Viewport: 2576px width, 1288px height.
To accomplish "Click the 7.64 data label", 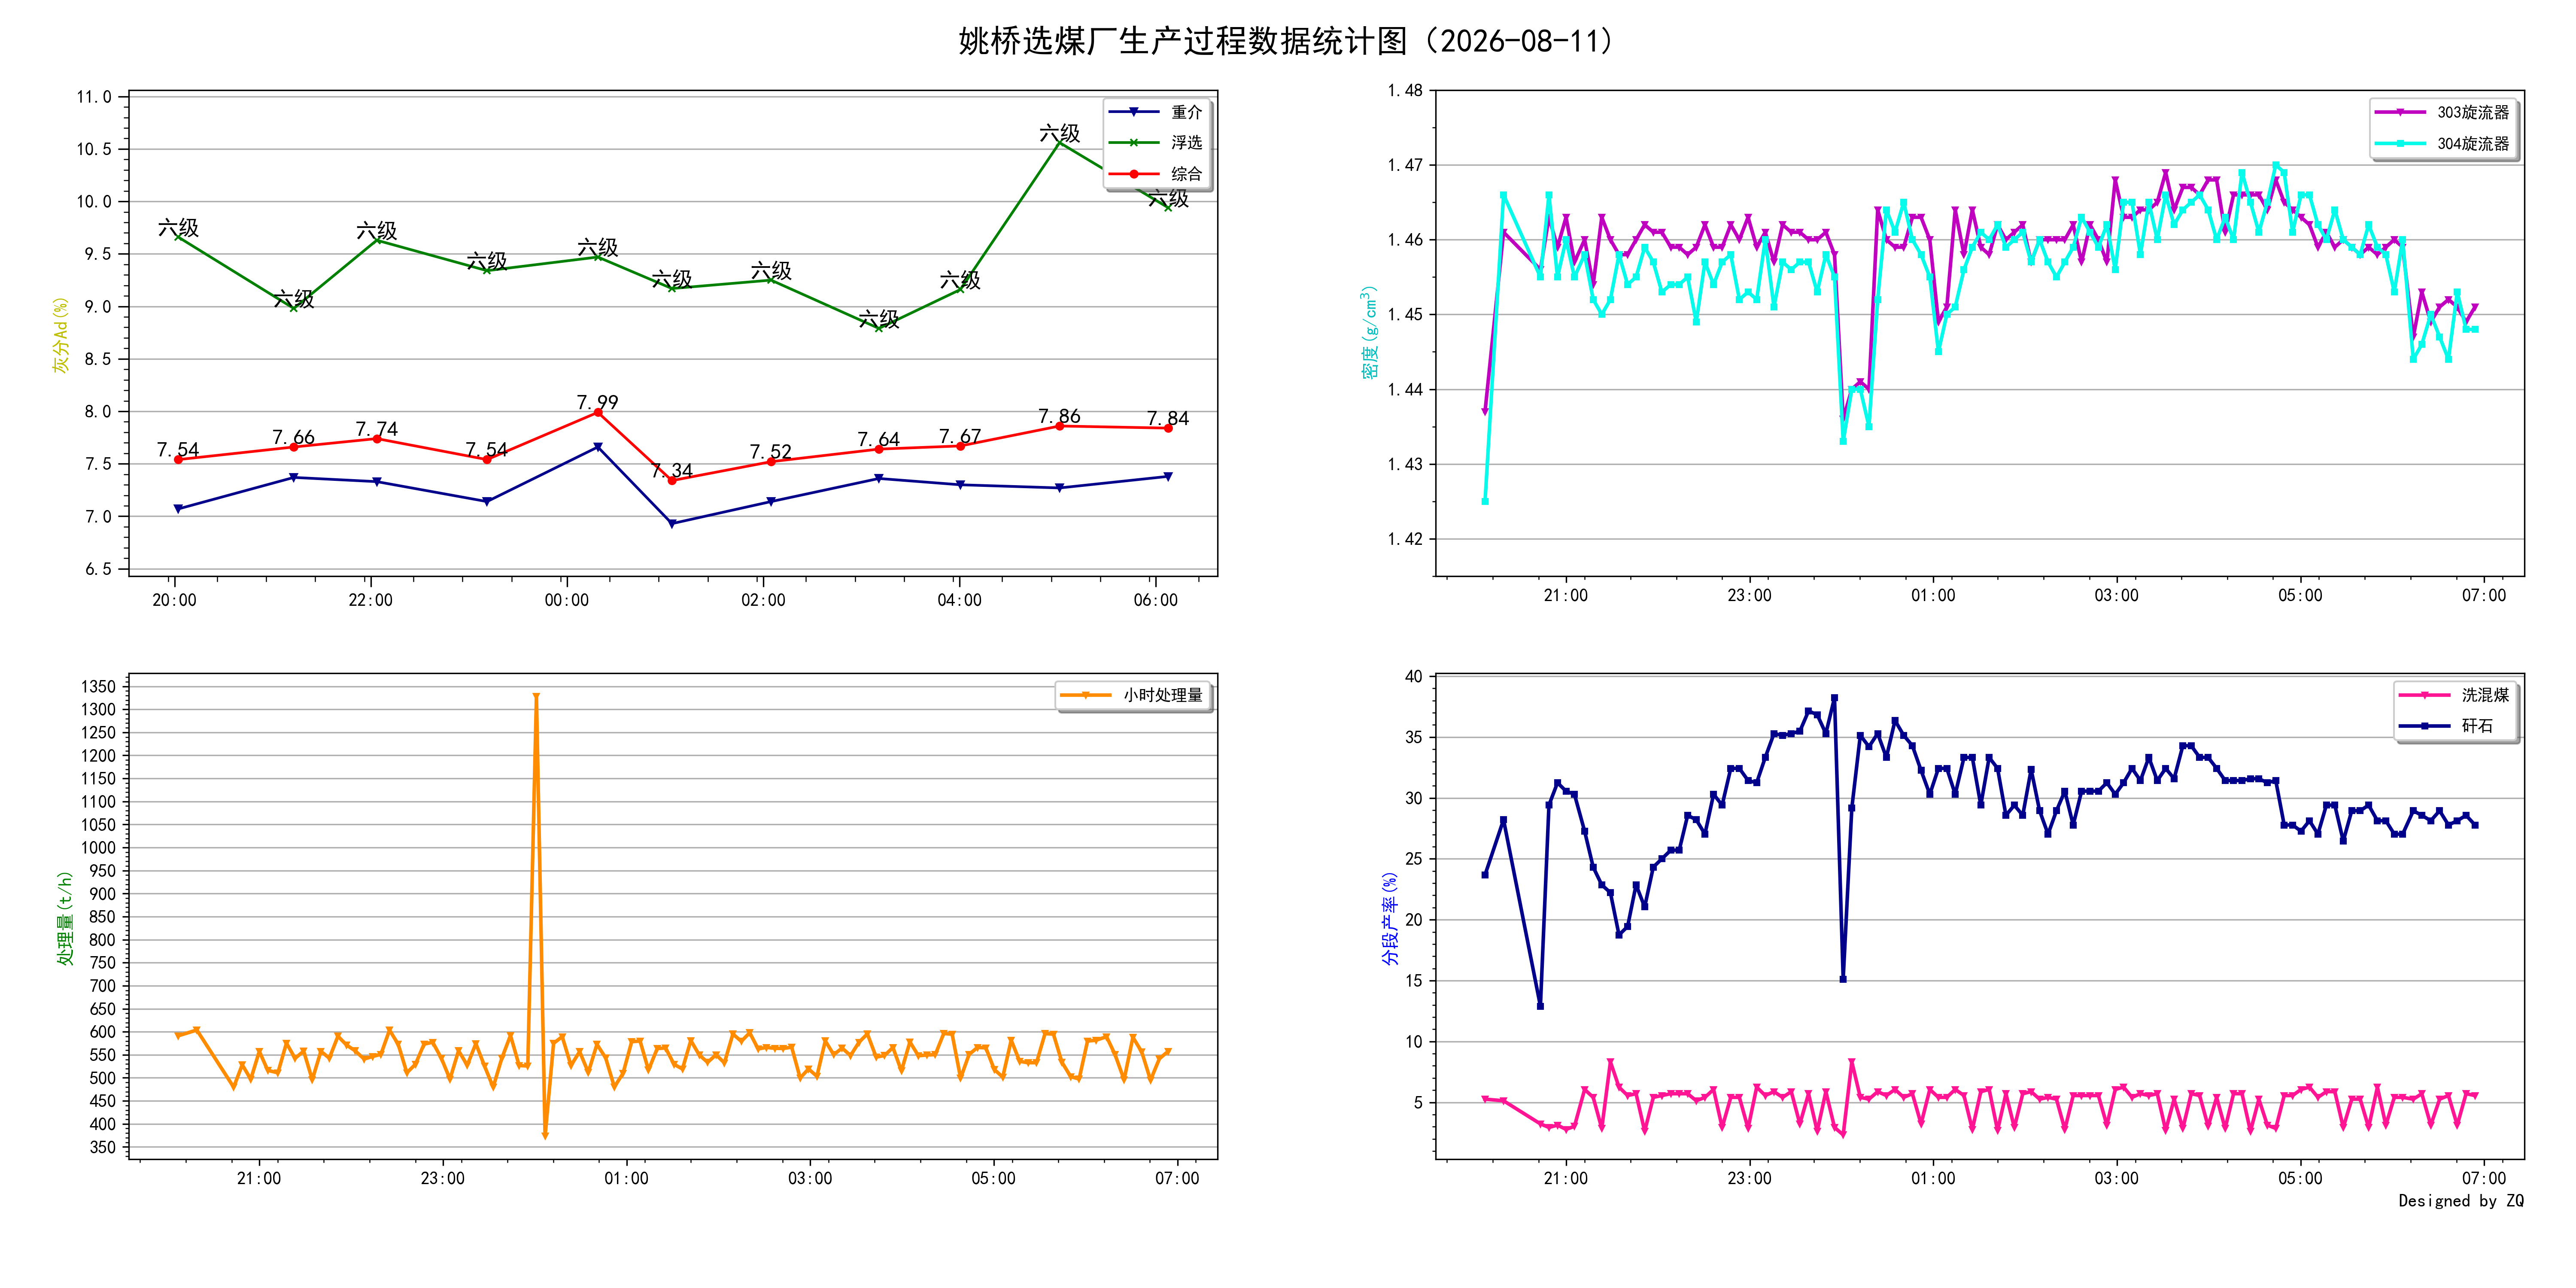I will click(879, 439).
